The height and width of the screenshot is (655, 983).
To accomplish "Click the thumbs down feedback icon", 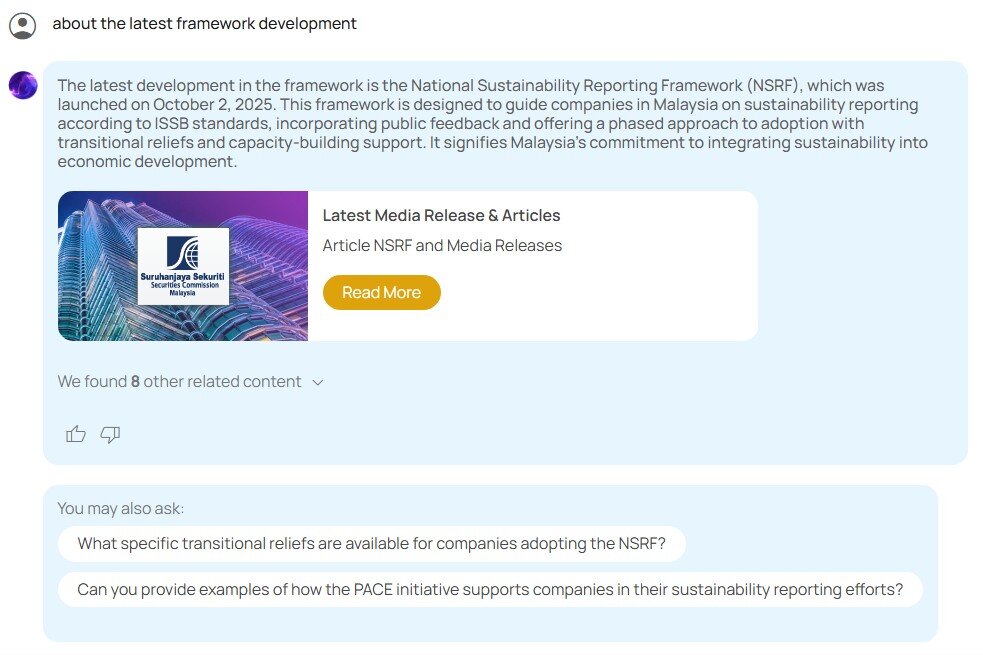I will point(110,434).
